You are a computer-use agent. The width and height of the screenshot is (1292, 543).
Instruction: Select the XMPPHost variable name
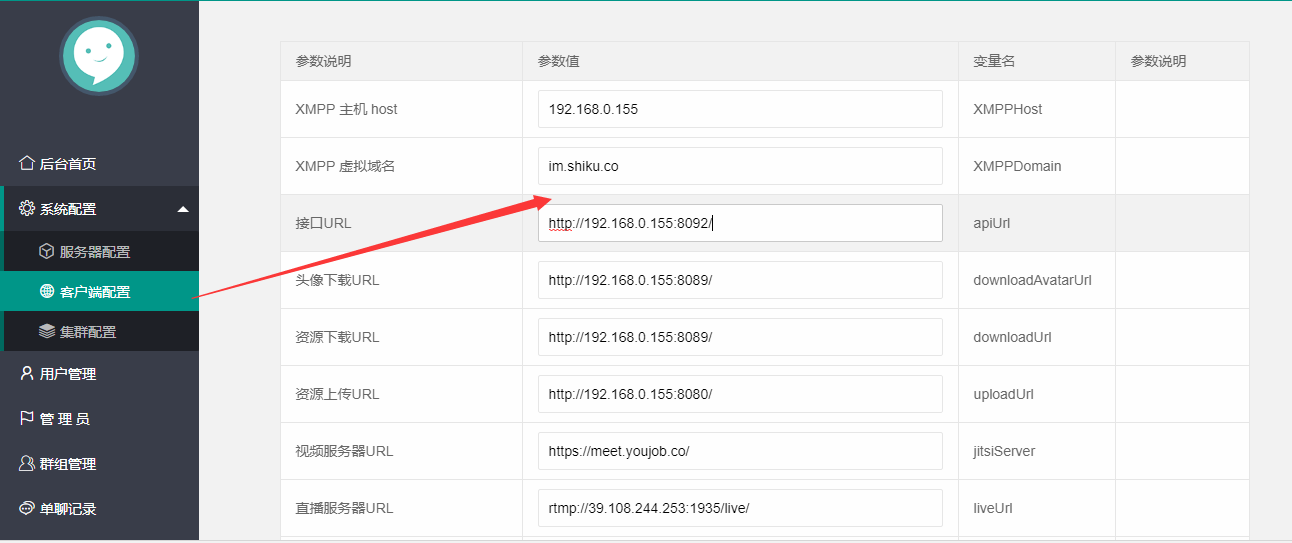1008,109
